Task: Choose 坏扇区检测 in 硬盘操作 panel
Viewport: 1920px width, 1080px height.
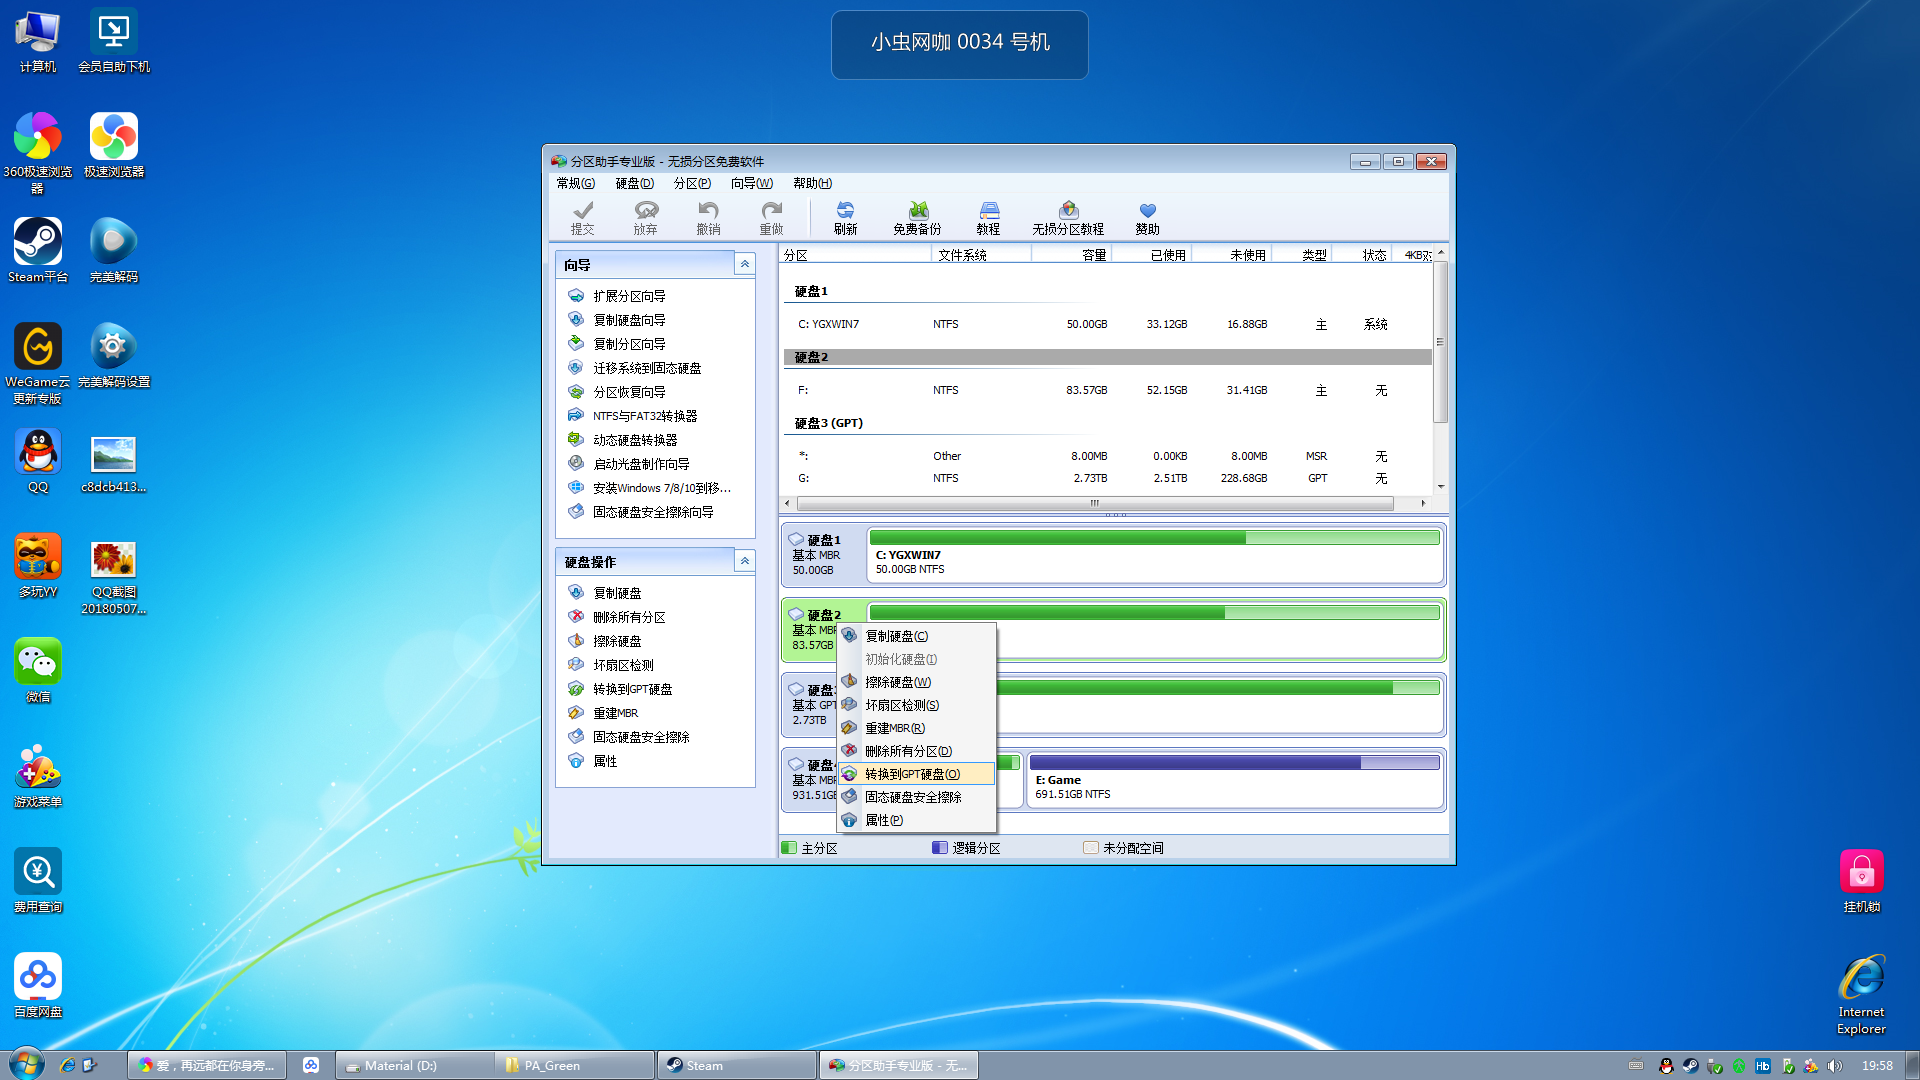Action: [622, 665]
